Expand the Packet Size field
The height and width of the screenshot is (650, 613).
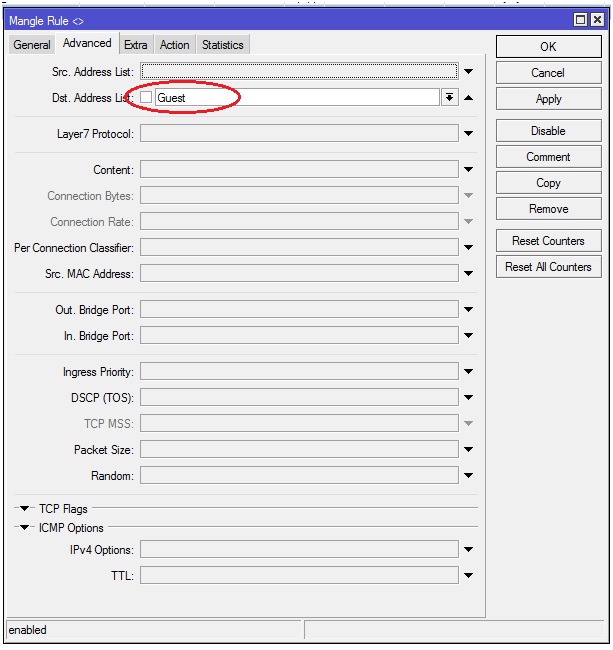tap(468, 450)
